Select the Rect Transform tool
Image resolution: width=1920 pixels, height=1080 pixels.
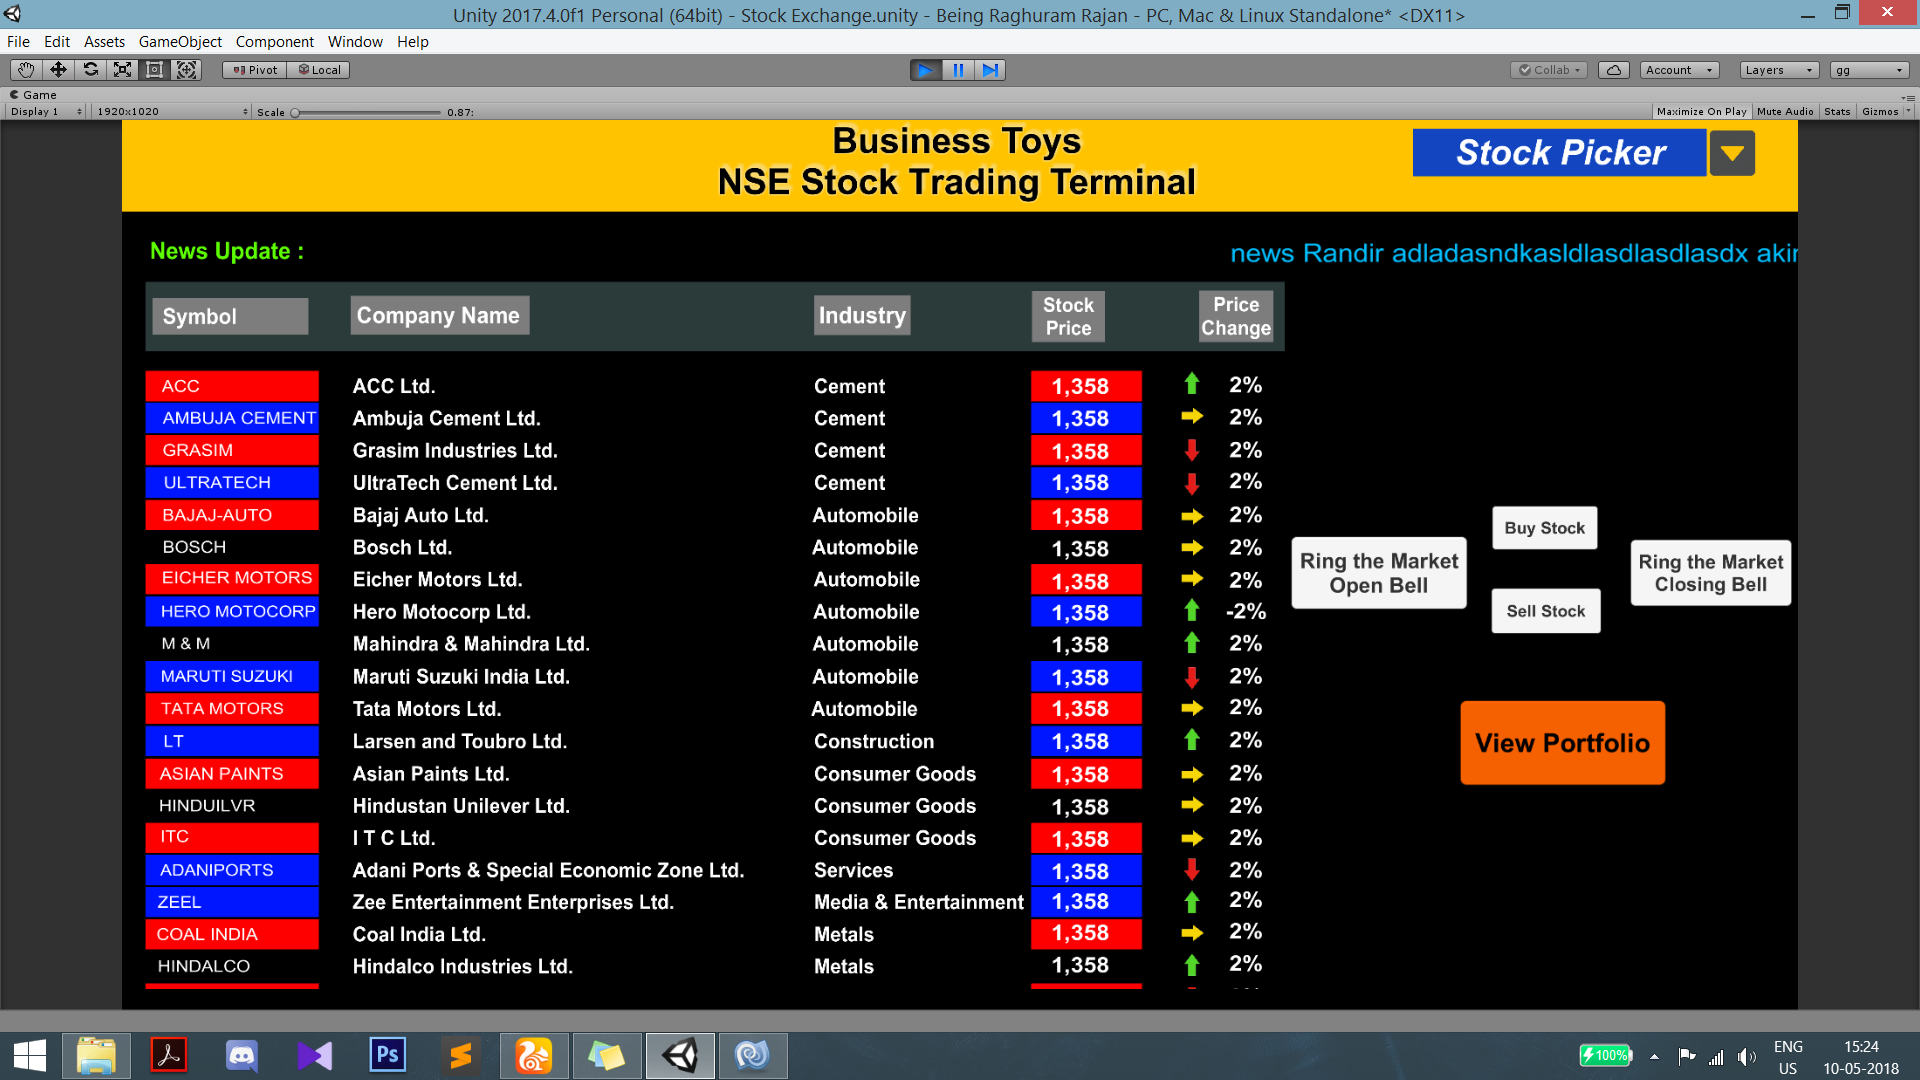pos(154,70)
